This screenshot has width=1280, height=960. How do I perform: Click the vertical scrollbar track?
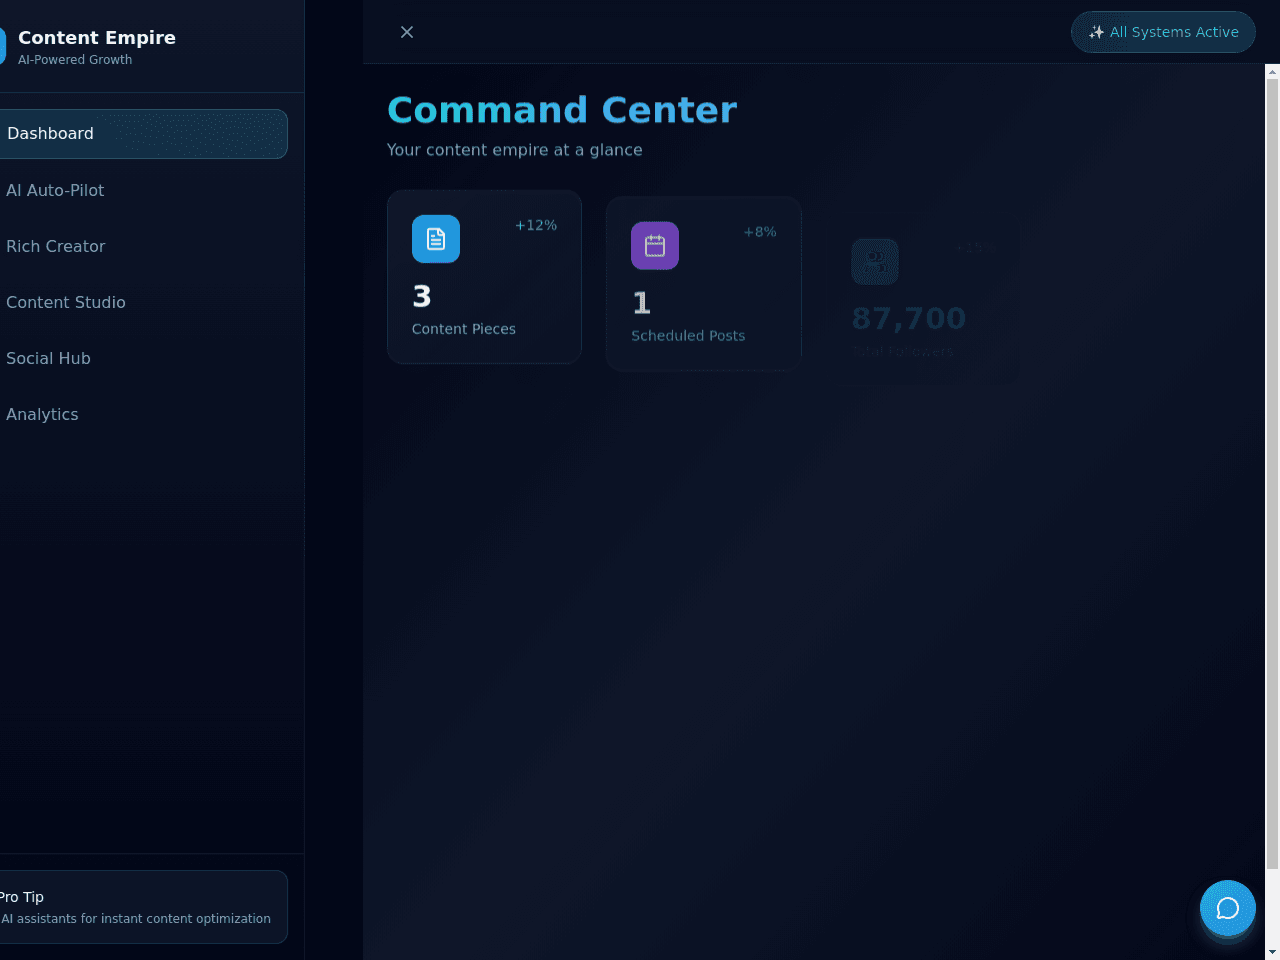pyautogui.click(x=1272, y=510)
